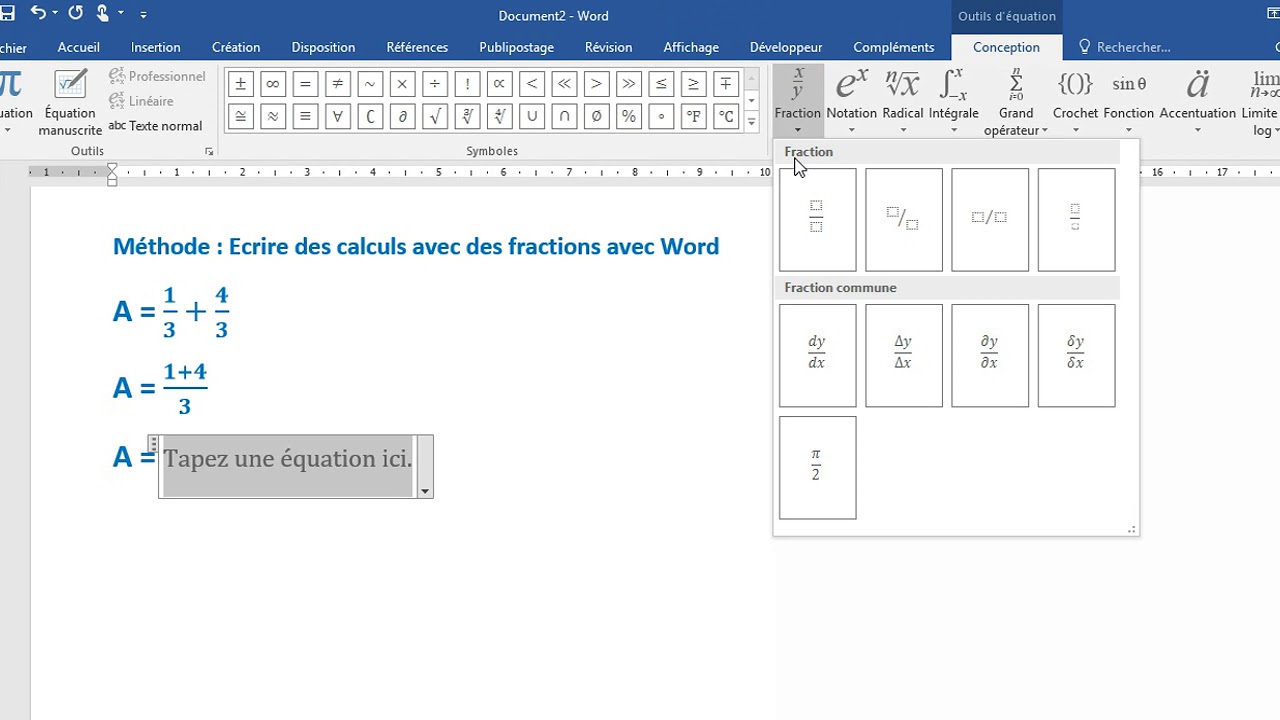Open the Grand opérateur dropdown
The image size is (1280, 720).
click(x=1016, y=101)
